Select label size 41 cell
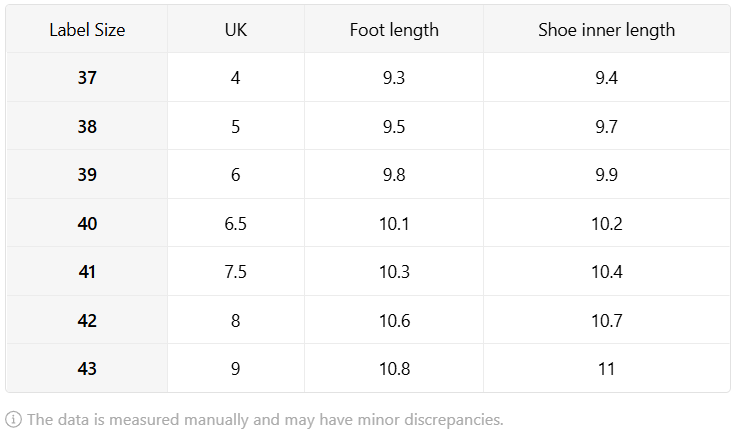 [87, 271]
